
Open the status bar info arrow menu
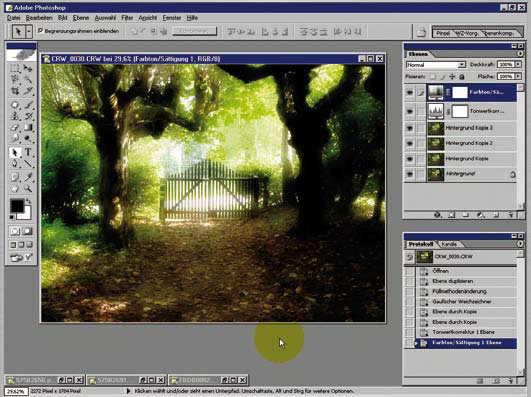(x=128, y=391)
